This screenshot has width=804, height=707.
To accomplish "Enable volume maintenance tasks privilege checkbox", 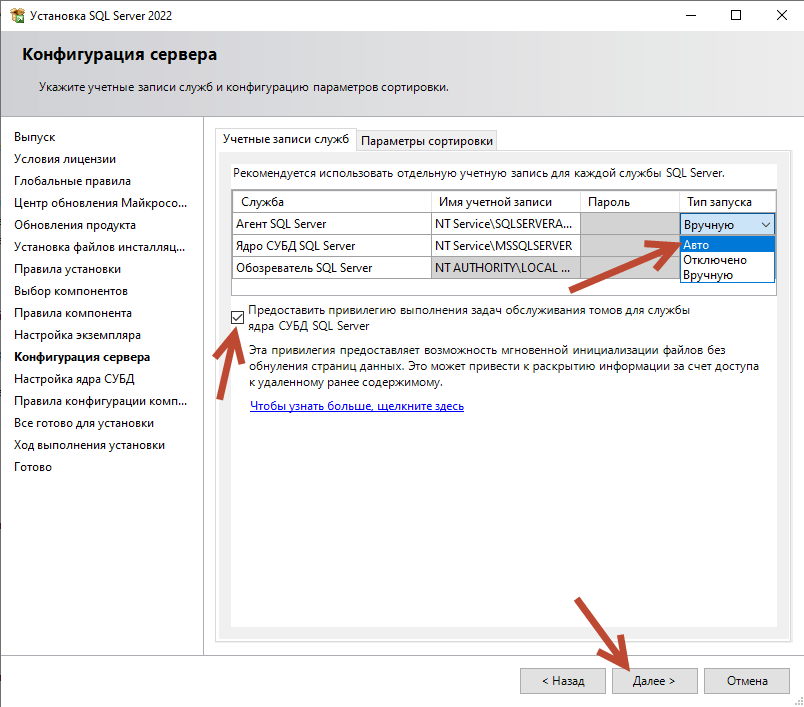I will [x=237, y=317].
